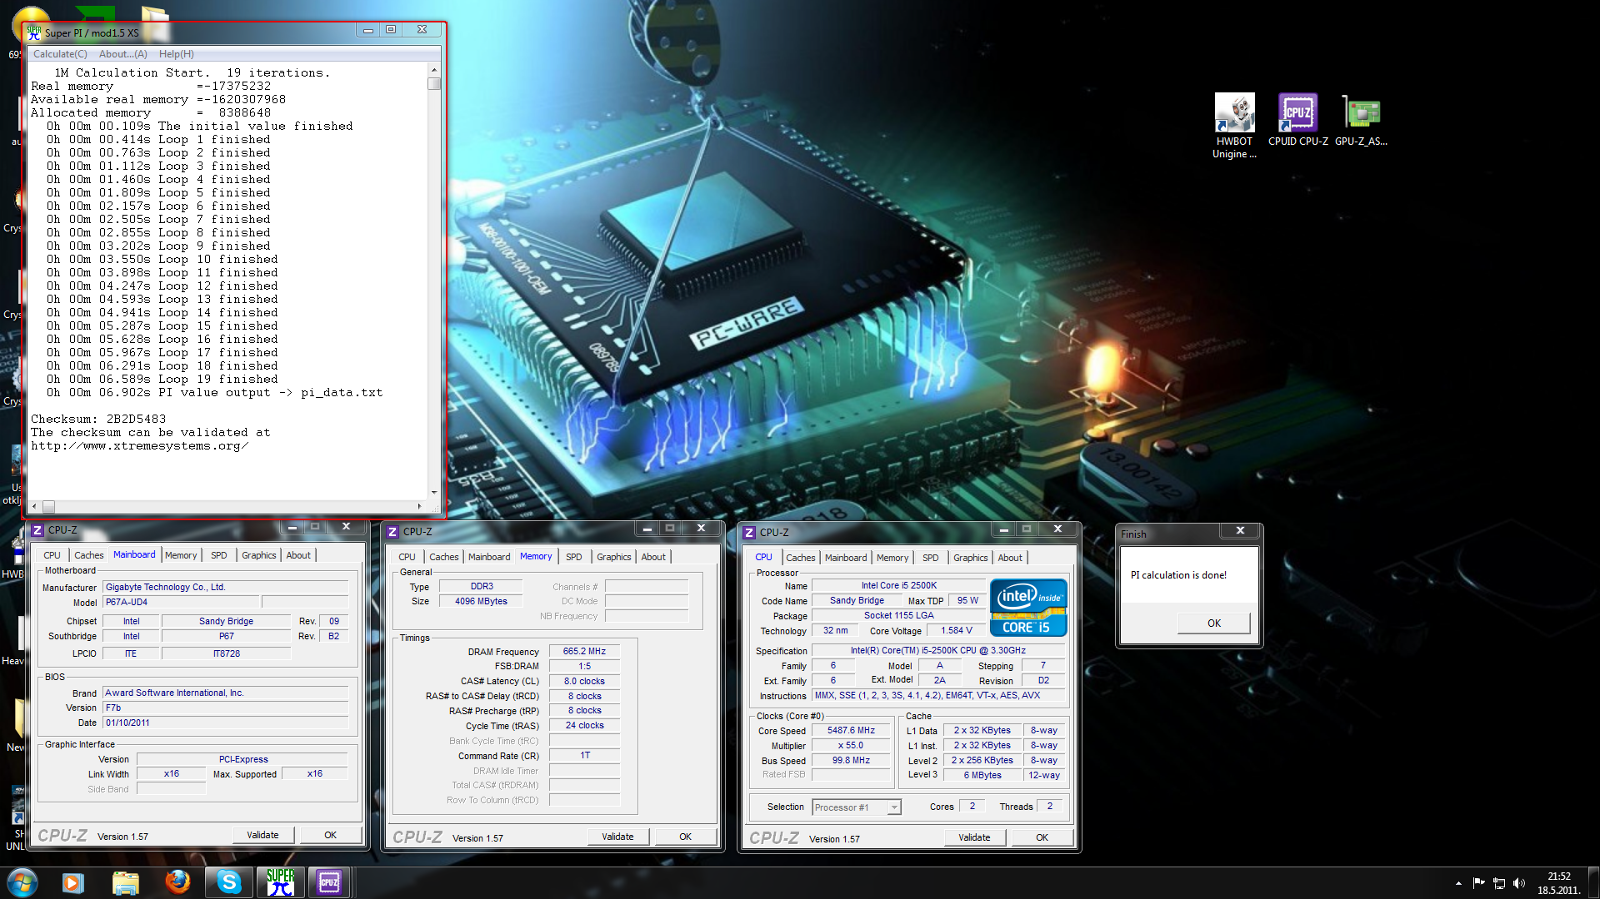
Task: Select Graphics tab in Mainboard CPU-Z window
Action: [x=259, y=555]
